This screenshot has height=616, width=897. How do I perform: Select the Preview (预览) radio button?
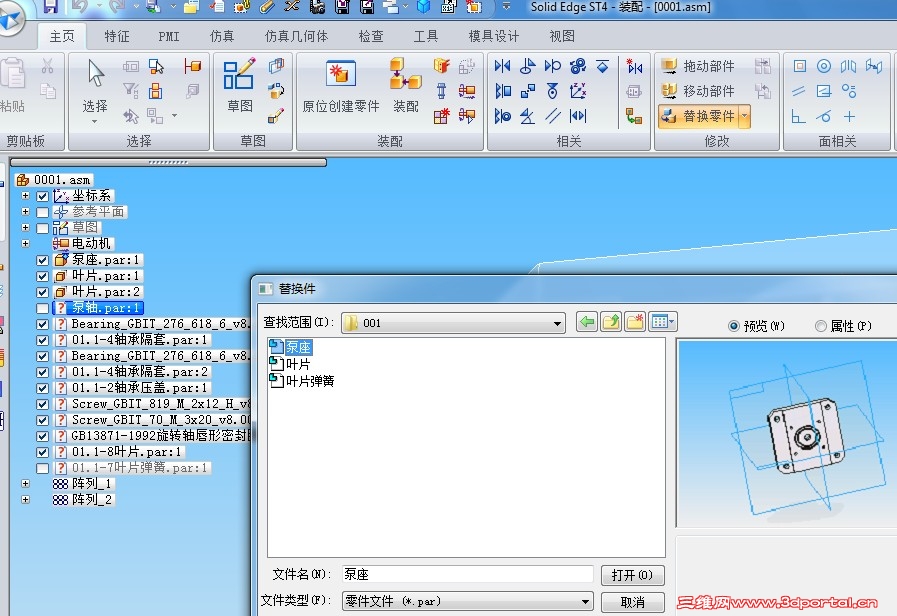[734, 326]
